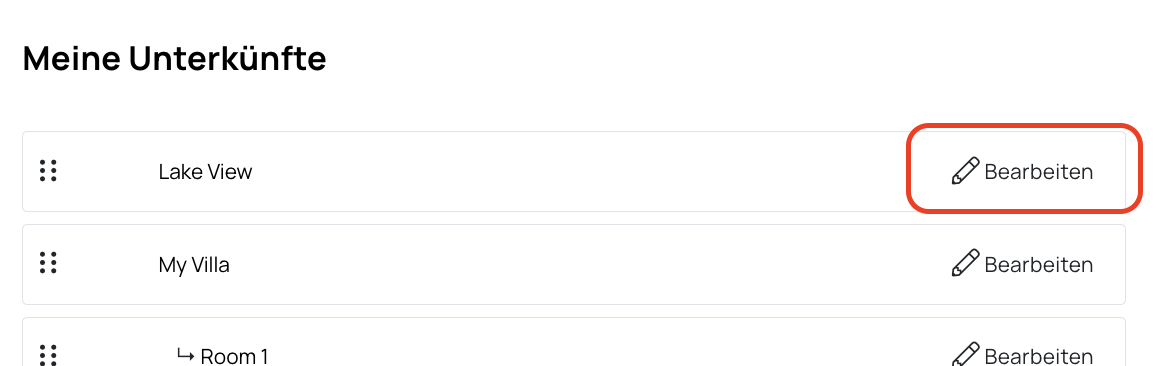Select the My Villa accommodation name
1160x366 pixels.
pos(194,265)
